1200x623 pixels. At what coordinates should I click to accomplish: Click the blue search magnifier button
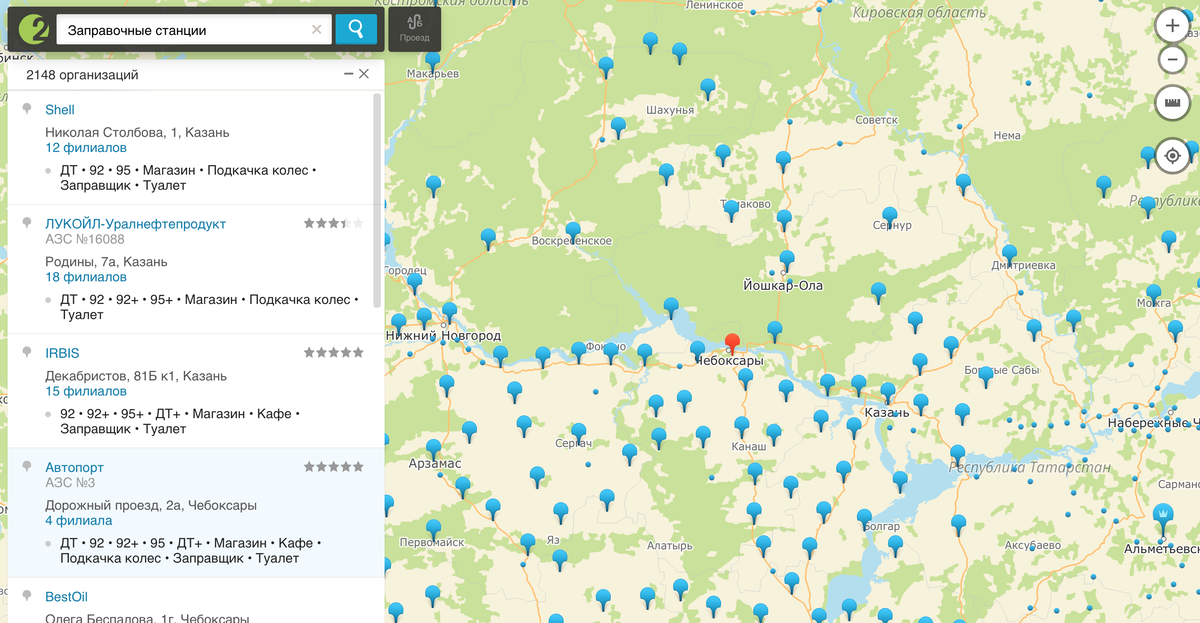tap(356, 30)
